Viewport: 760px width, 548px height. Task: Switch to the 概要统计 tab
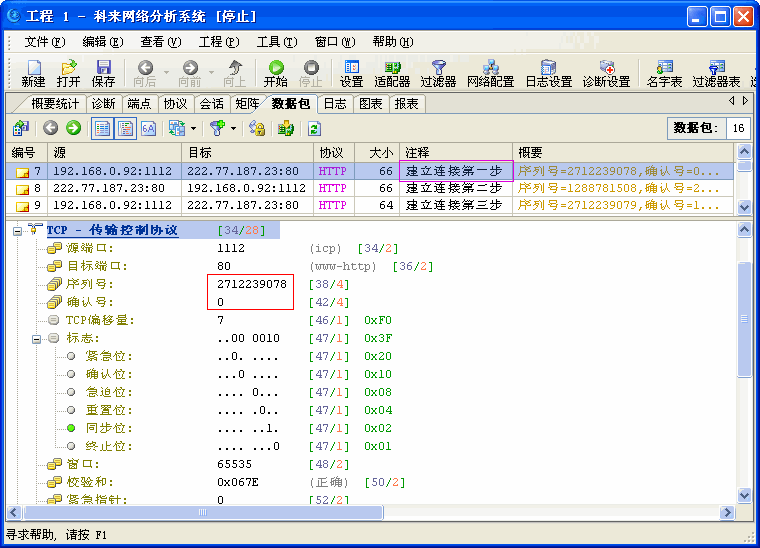(x=55, y=104)
